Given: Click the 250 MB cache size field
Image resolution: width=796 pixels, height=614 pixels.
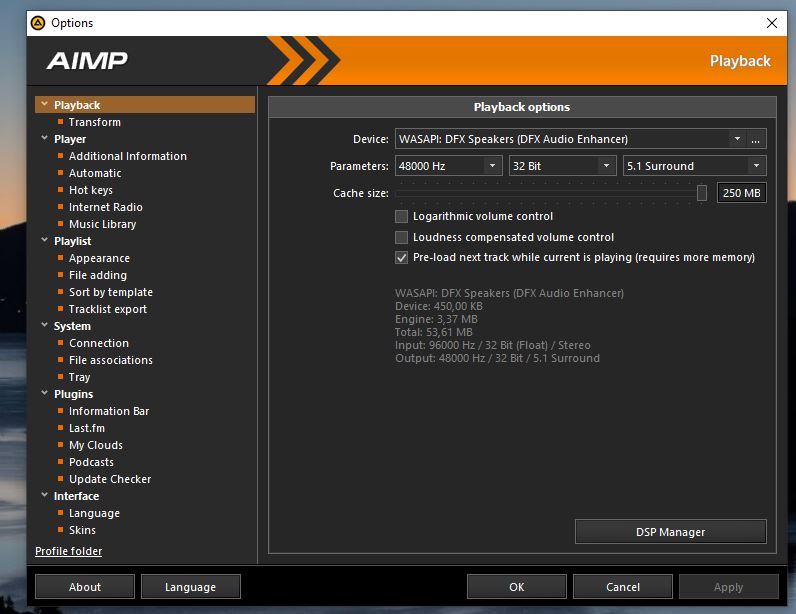Looking at the screenshot, I should [742, 193].
